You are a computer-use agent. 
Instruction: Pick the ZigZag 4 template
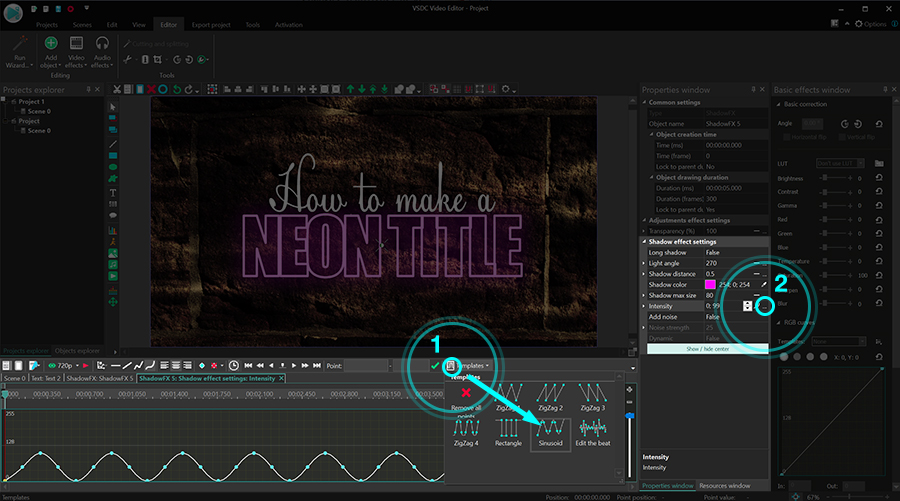tap(465, 428)
